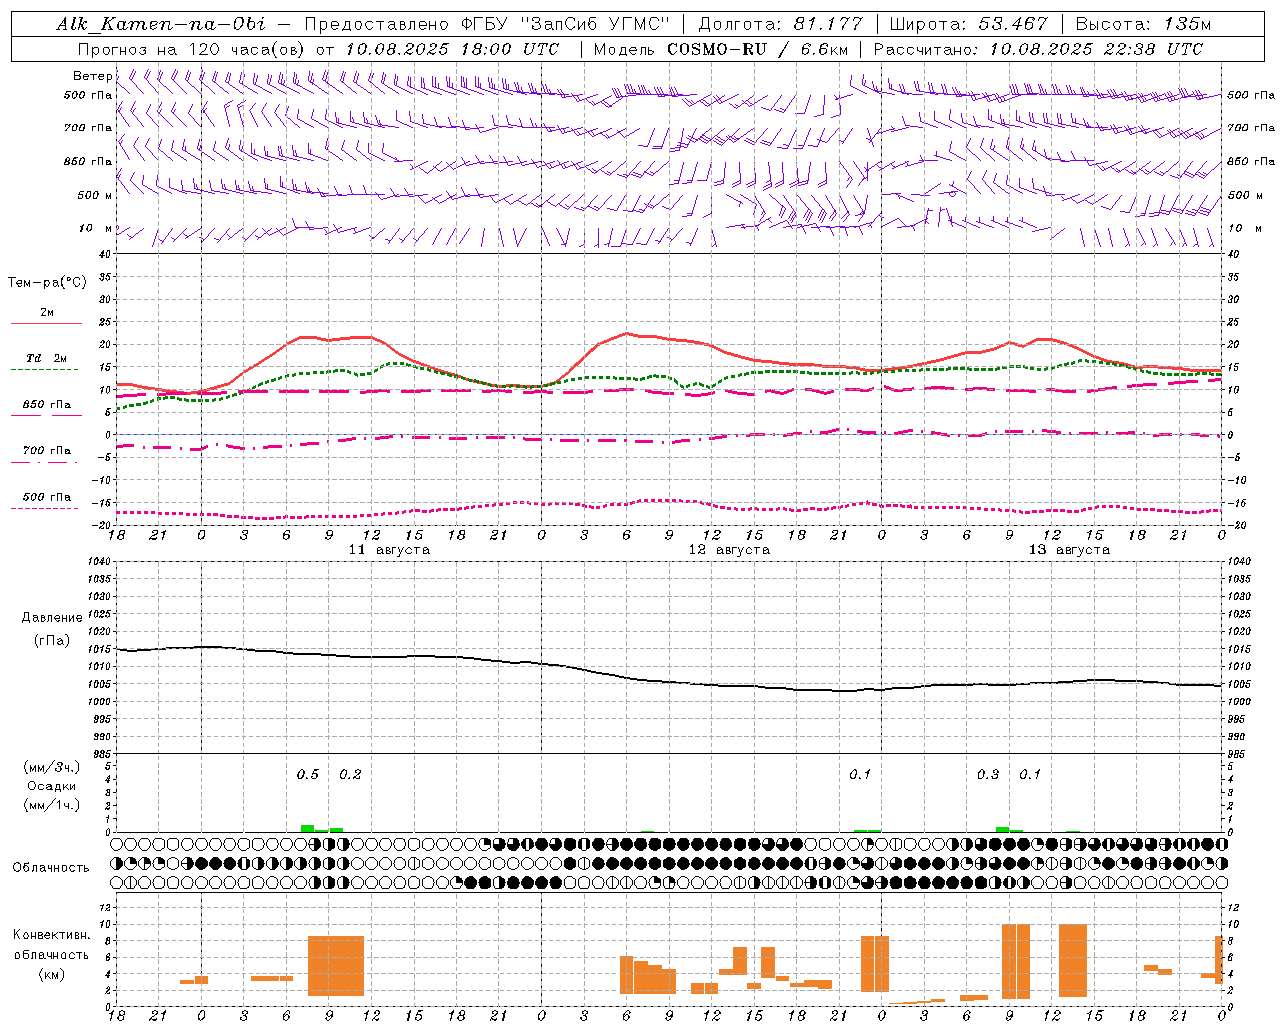Screen dimensions: 1280x1024
Task: Click the dotted 500 гПа temperature legend line
Action: pyautogui.click(x=44, y=508)
